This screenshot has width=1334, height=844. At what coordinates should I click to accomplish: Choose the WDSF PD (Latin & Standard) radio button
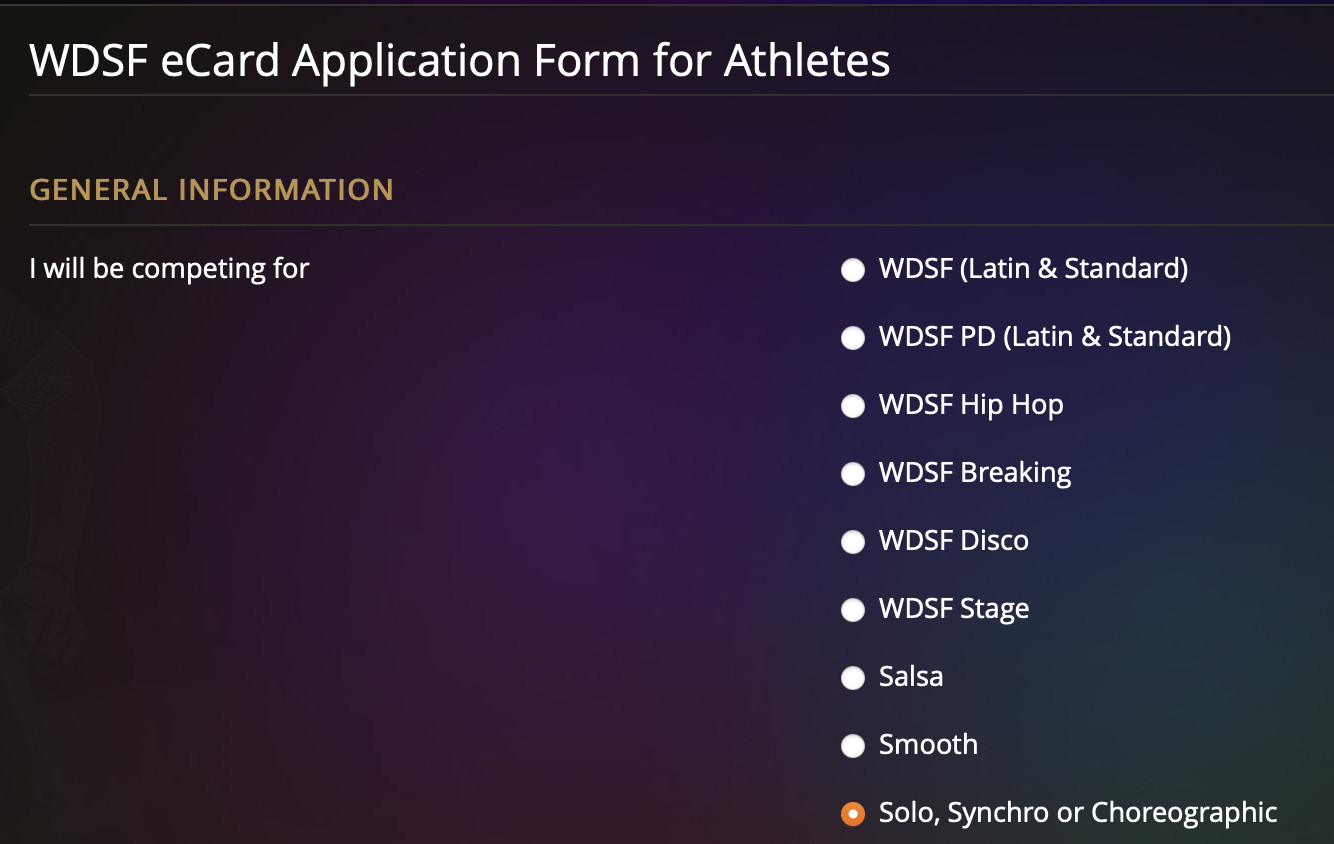point(853,338)
